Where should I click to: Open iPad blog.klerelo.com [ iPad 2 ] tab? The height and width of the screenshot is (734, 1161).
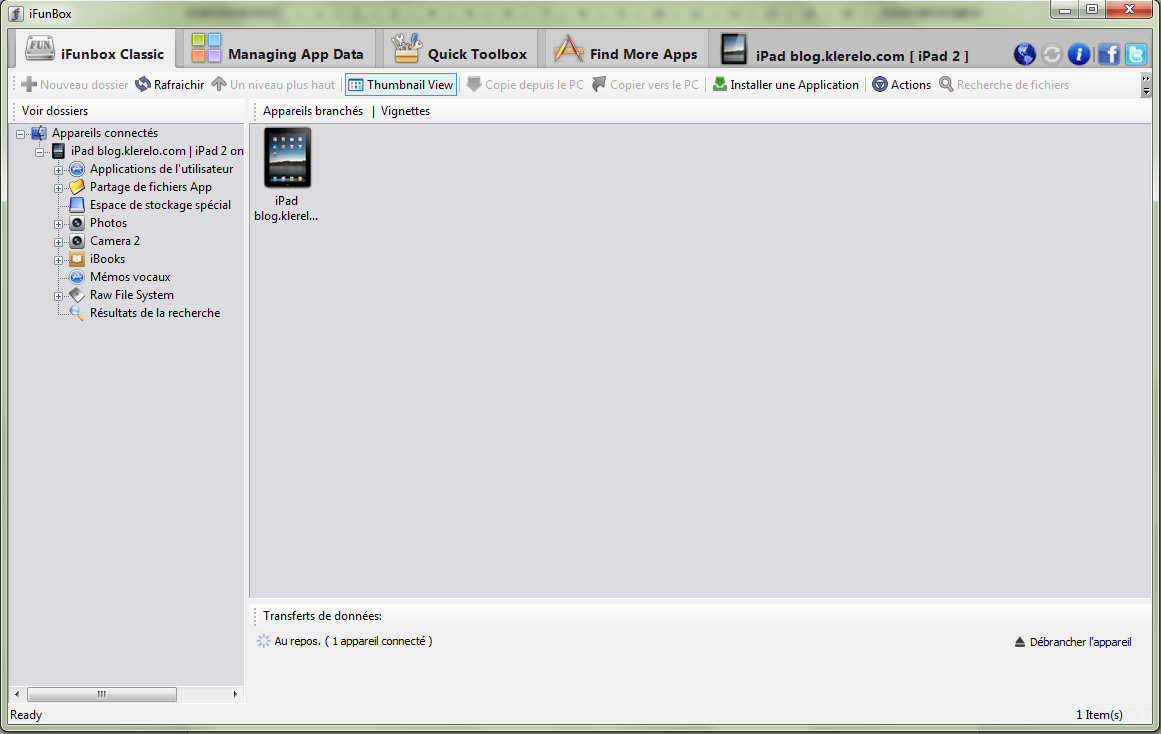[x=844, y=50]
